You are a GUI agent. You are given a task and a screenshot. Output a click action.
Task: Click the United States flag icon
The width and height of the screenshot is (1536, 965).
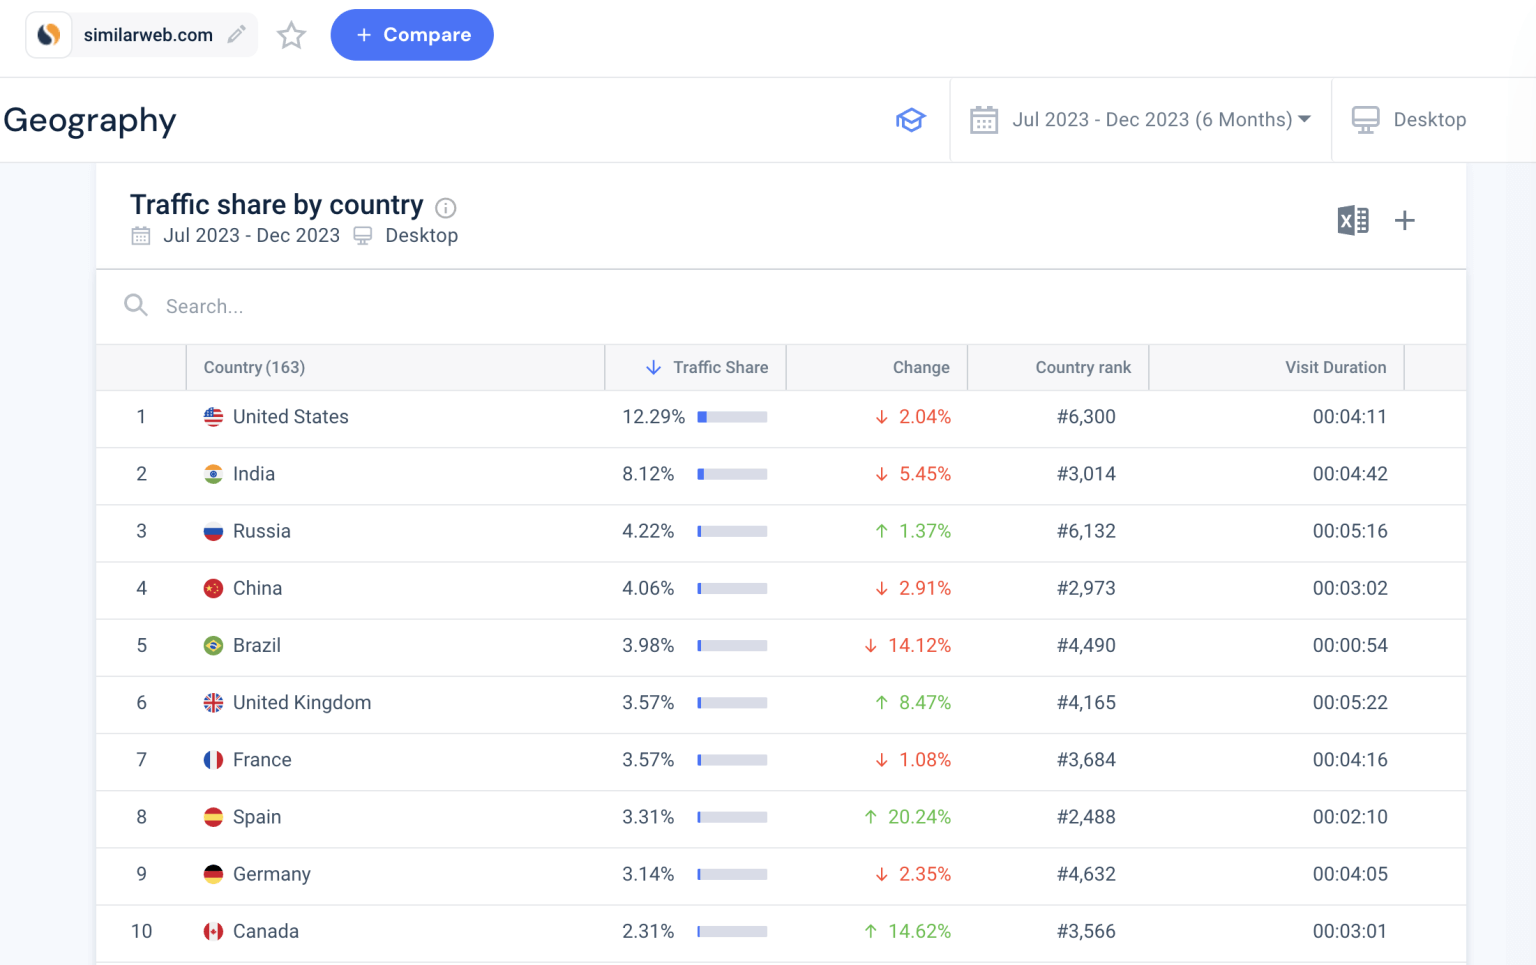(x=212, y=416)
